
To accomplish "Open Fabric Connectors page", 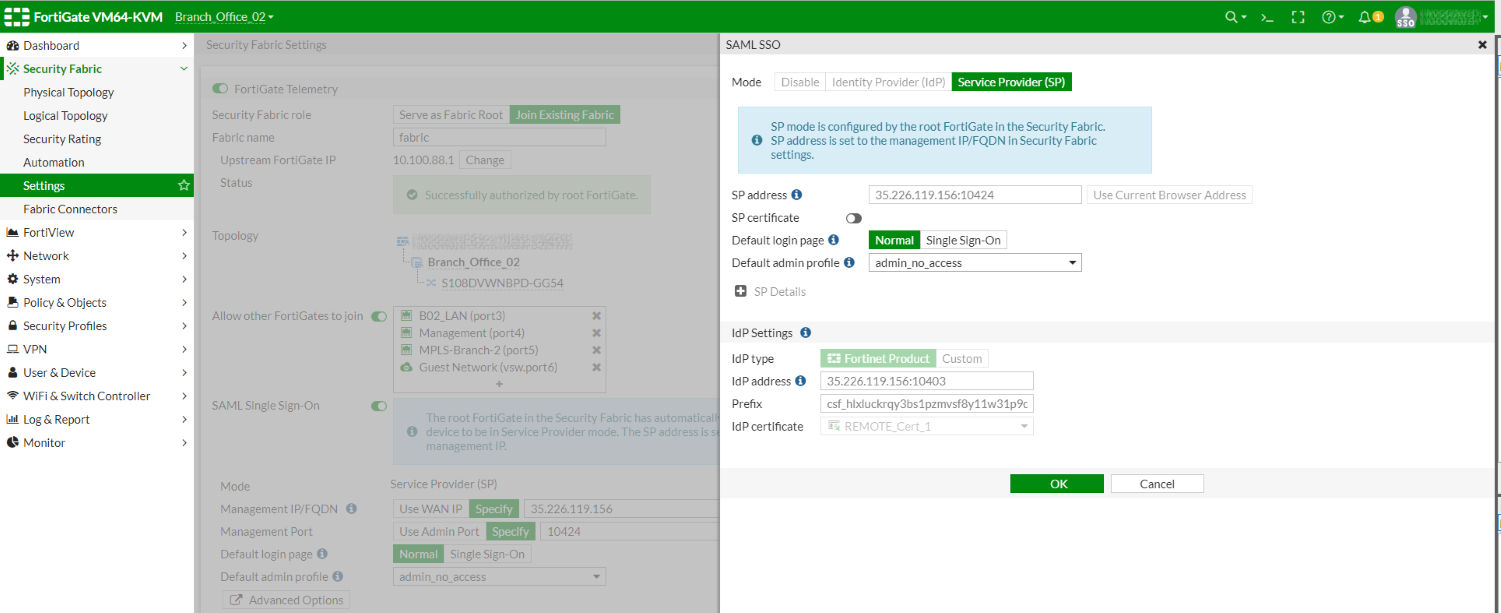I will pyautogui.click(x=70, y=209).
